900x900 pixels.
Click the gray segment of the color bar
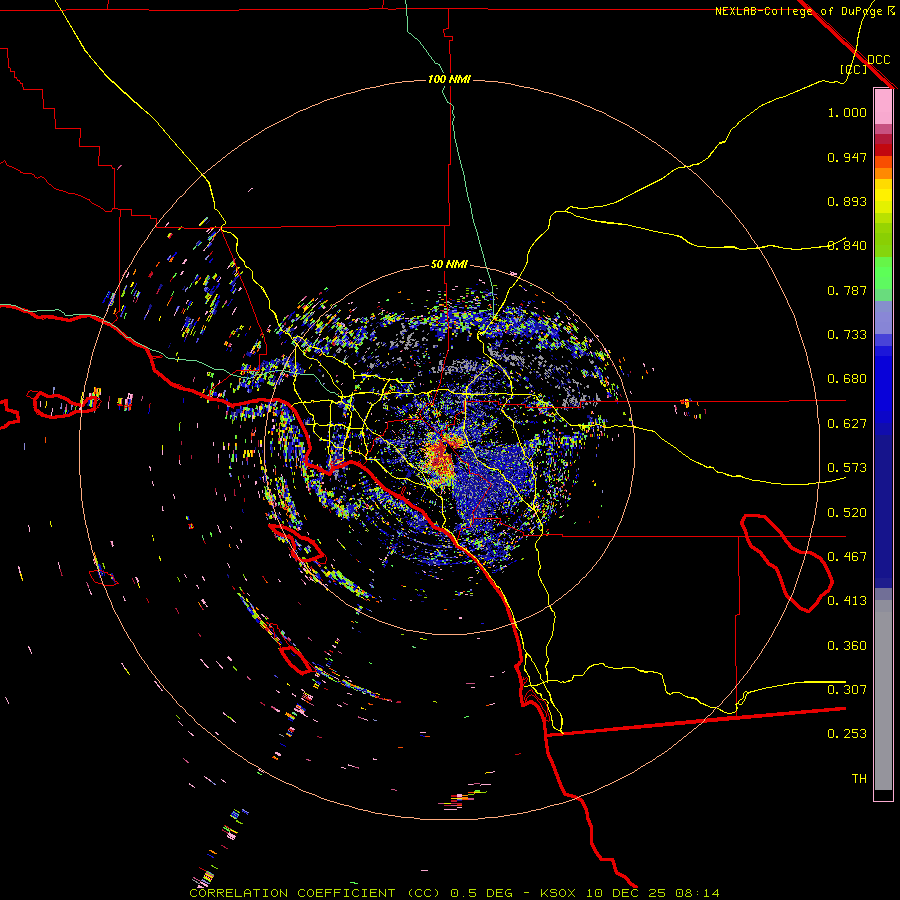[883, 695]
